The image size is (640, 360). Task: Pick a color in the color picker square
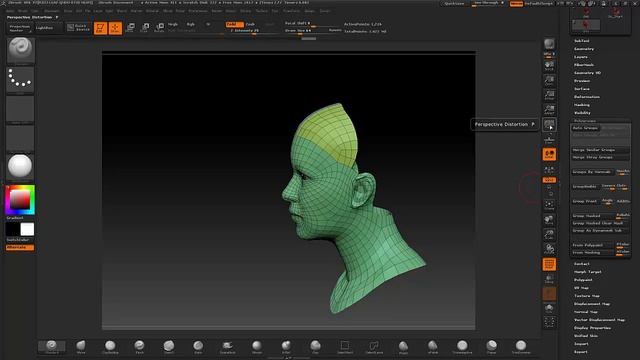20,200
